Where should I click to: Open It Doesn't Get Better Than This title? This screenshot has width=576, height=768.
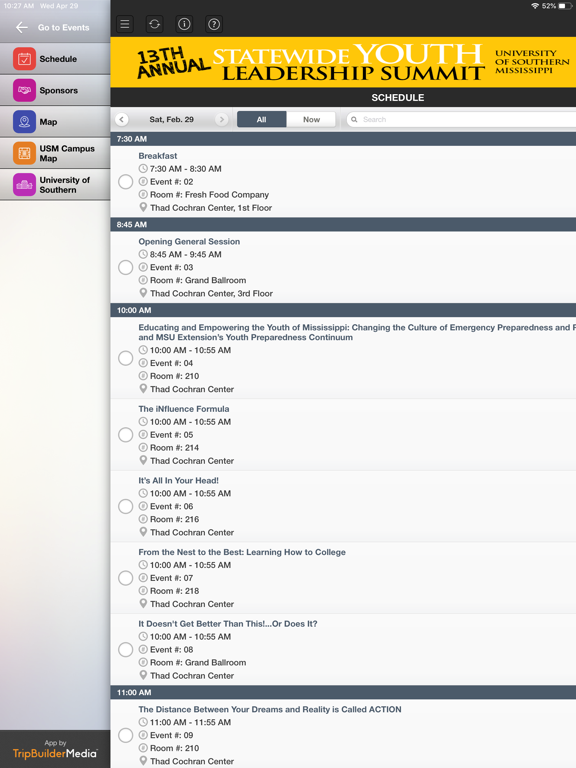click(x=228, y=624)
